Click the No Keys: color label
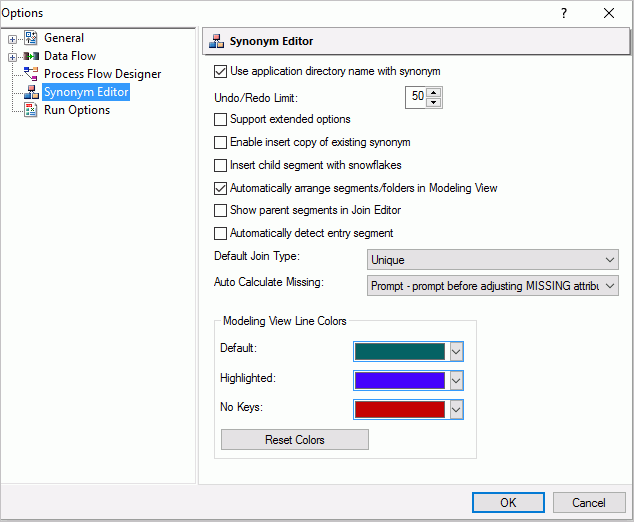The height and width of the screenshot is (522, 634). [x=241, y=407]
